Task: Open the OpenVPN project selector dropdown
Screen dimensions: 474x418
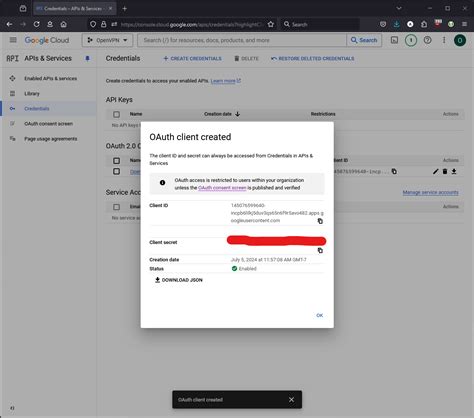Action: point(107,40)
